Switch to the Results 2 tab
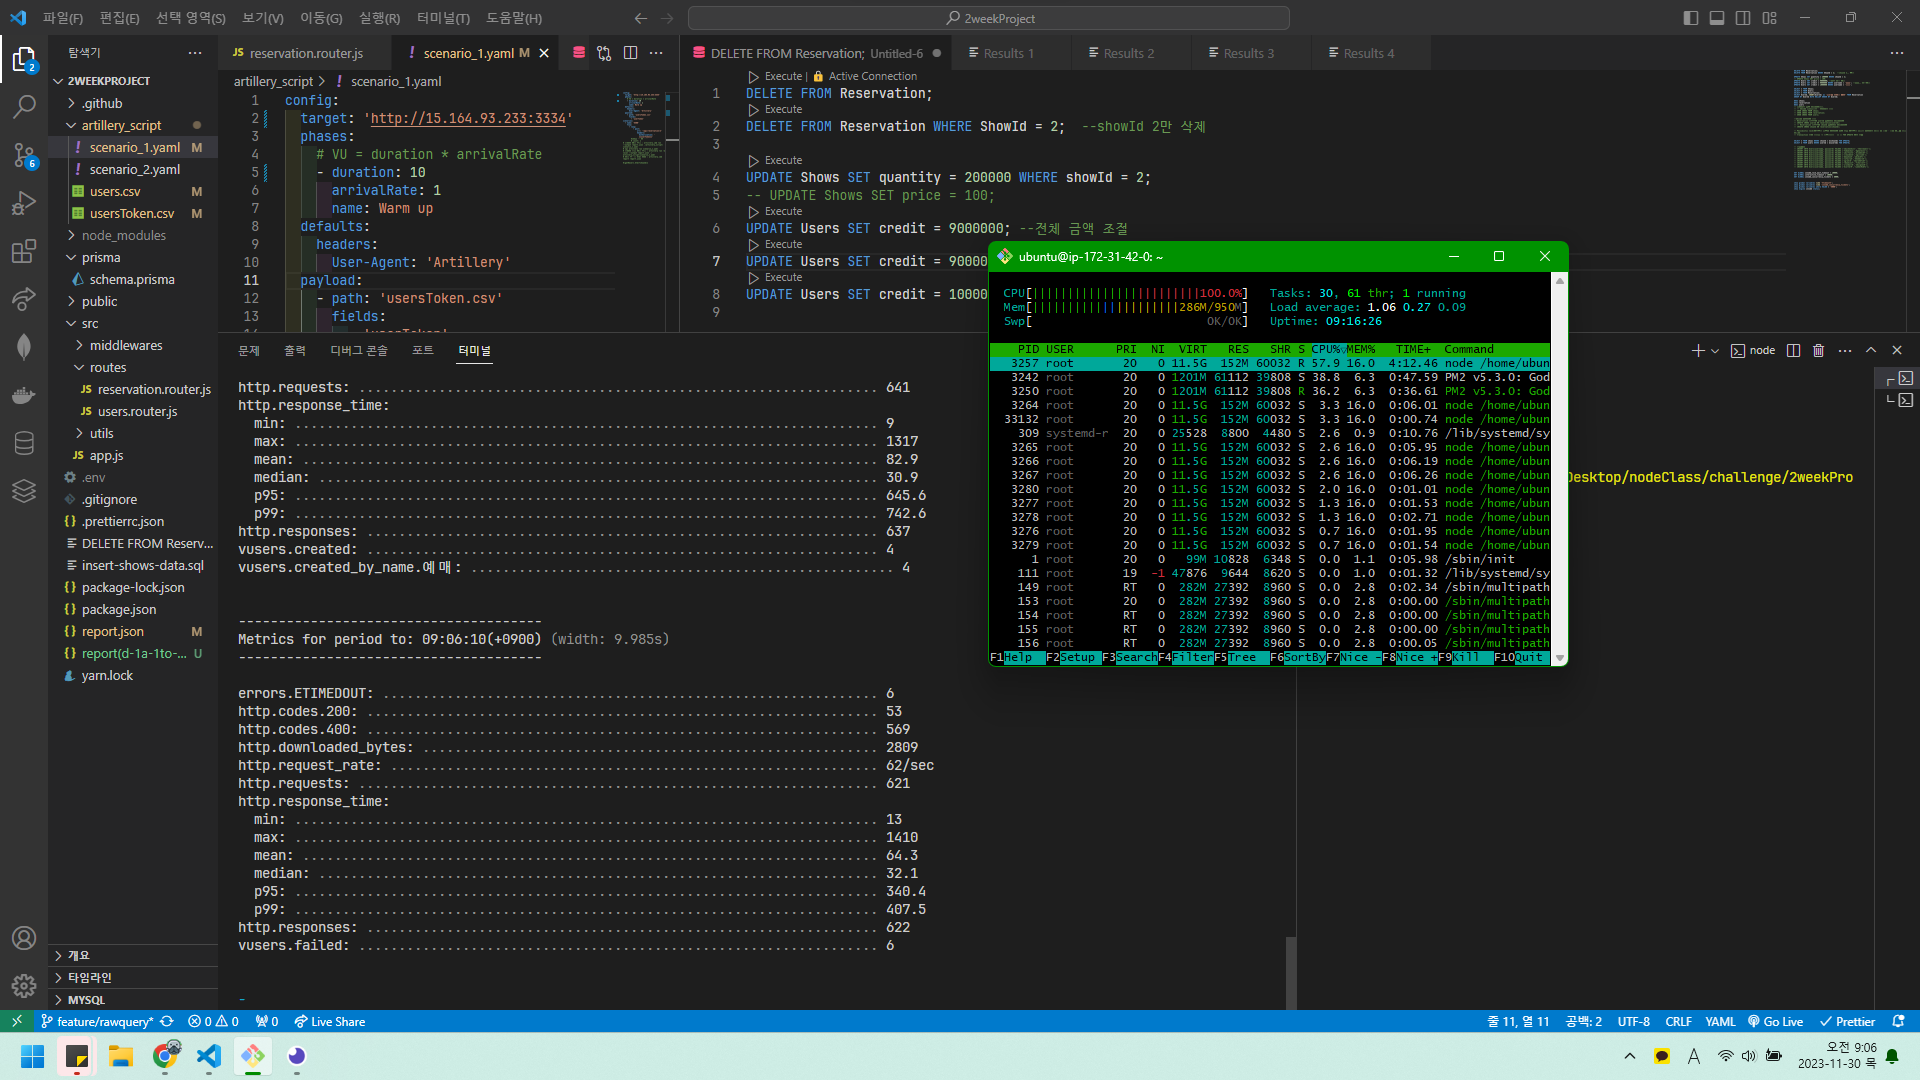 (1127, 53)
